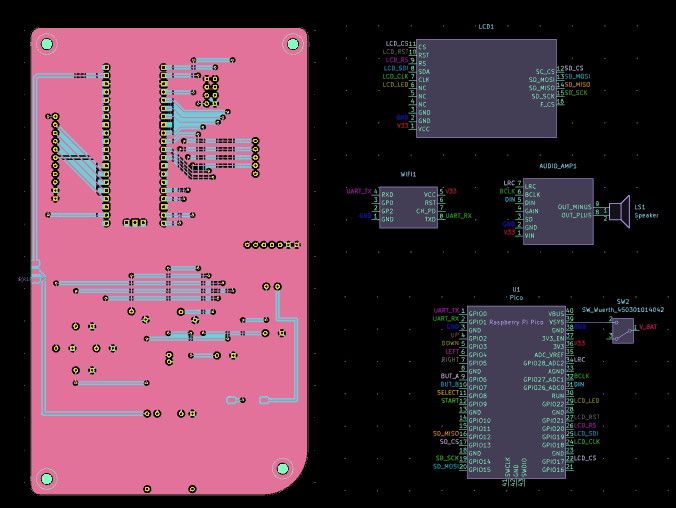Click the SD_SCK label beside LCD1 pin 15

point(576,93)
